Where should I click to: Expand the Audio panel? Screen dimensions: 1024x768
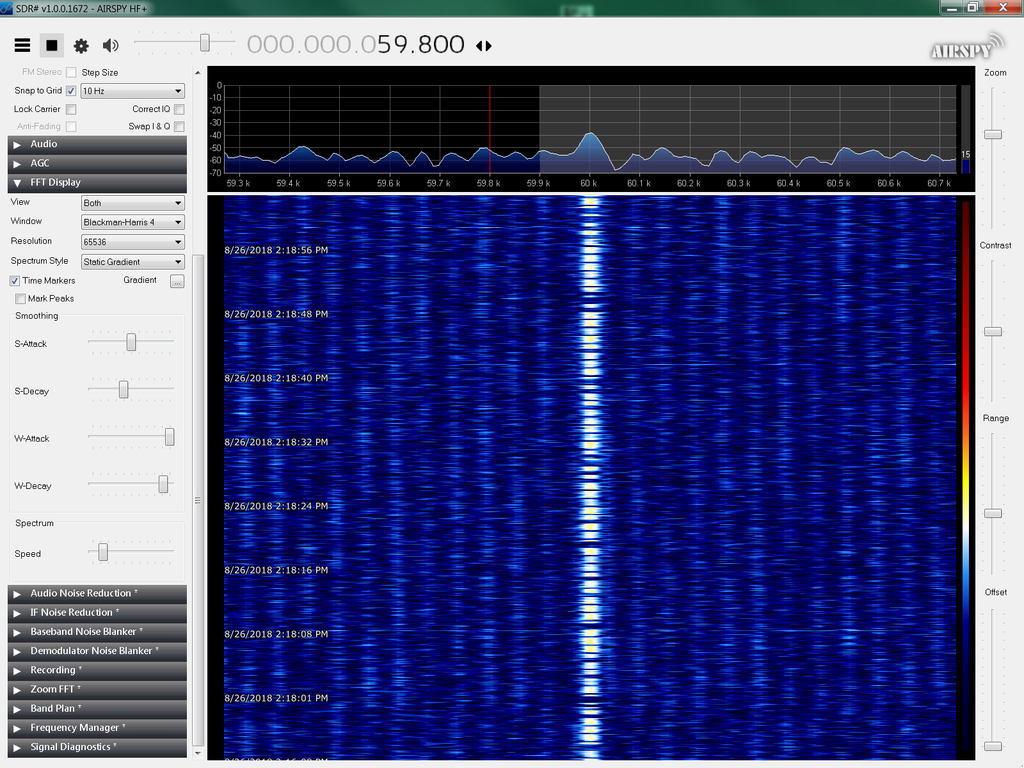pos(97,144)
